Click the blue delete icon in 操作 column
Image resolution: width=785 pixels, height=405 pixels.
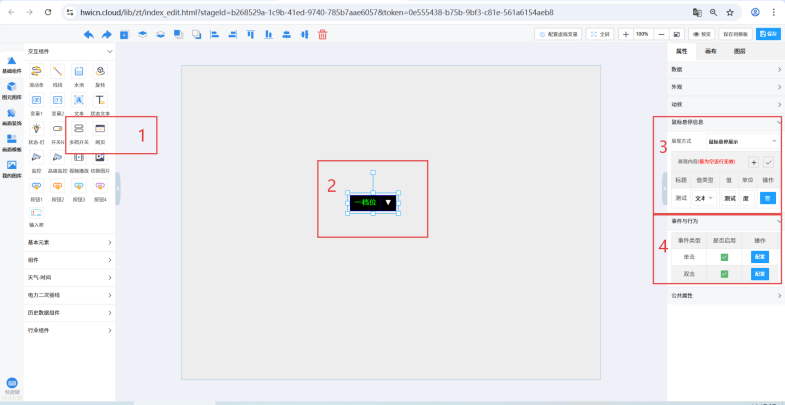768,198
